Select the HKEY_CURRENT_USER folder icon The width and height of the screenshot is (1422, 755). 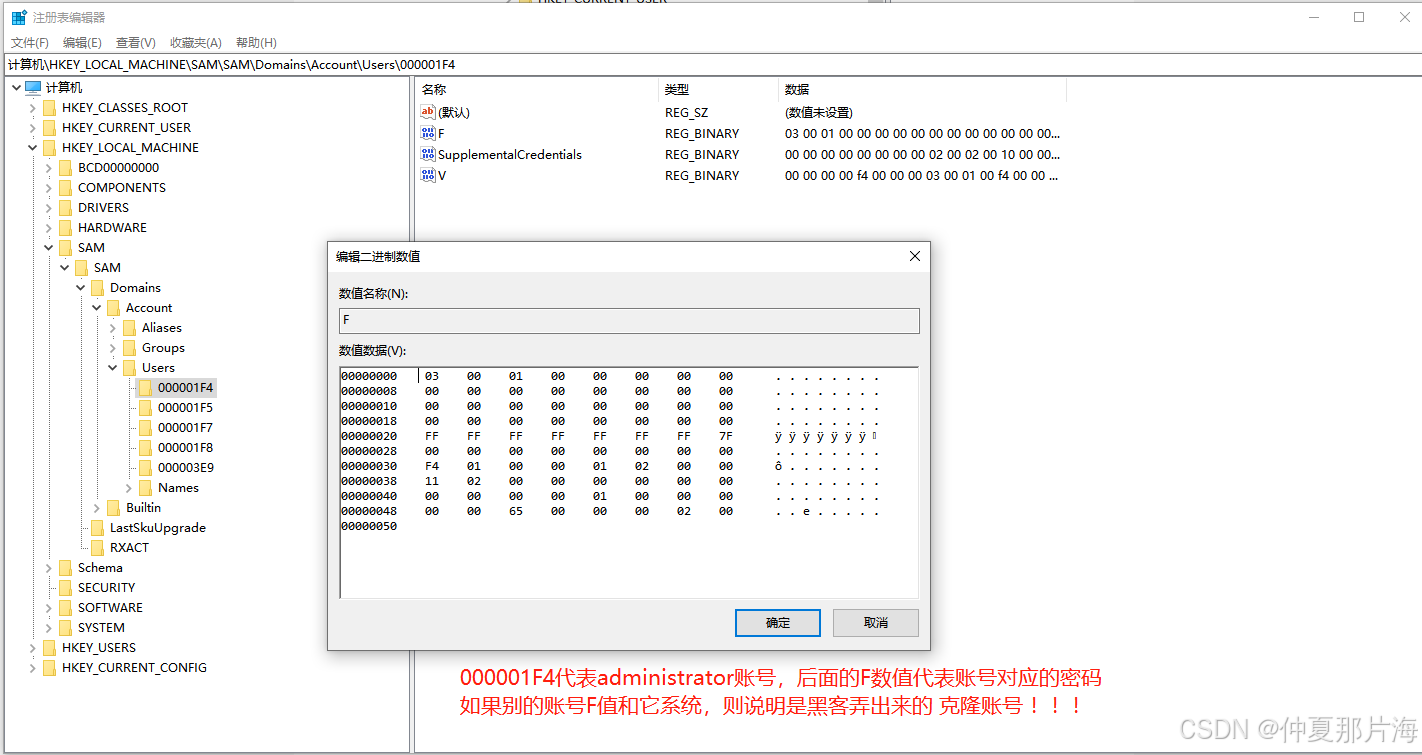point(49,127)
